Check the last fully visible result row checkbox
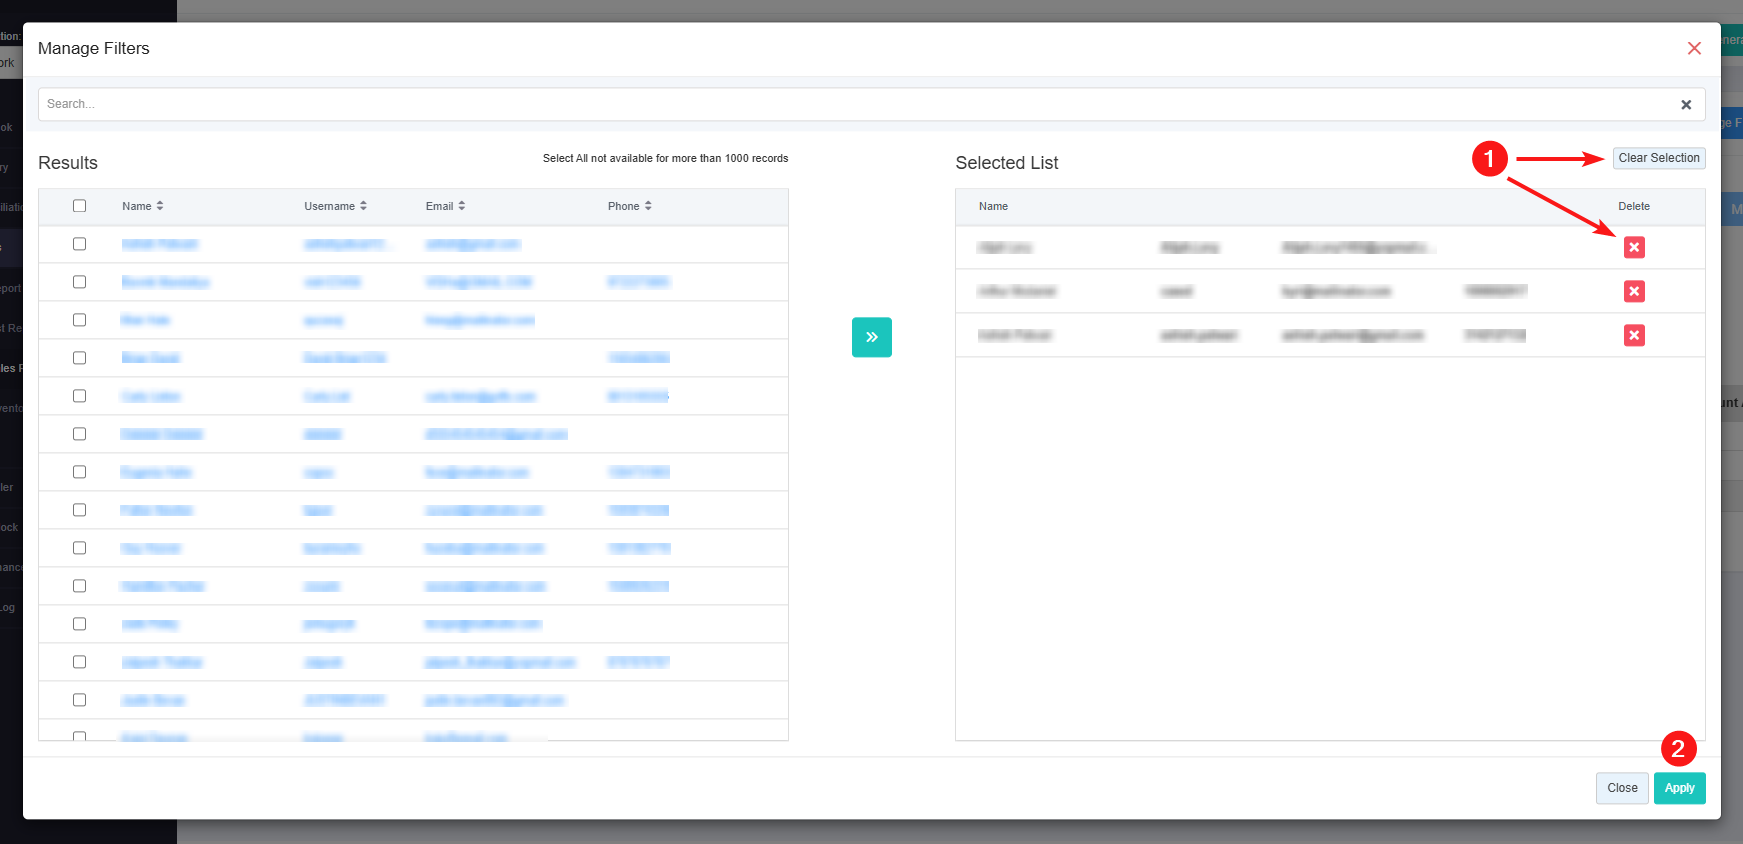 pyautogui.click(x=80, y=700)
